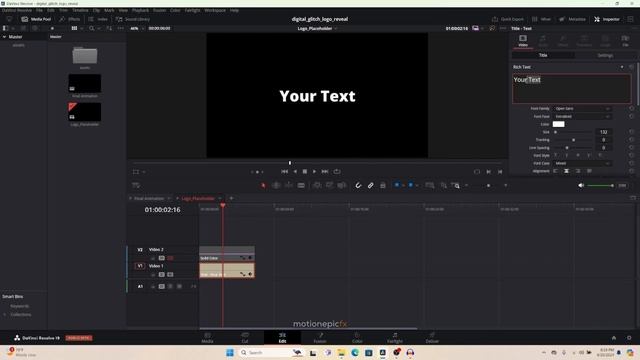Open the Sound Library panel
The height and width of the screenshot is (360, 640).
(x=133, y=19)
